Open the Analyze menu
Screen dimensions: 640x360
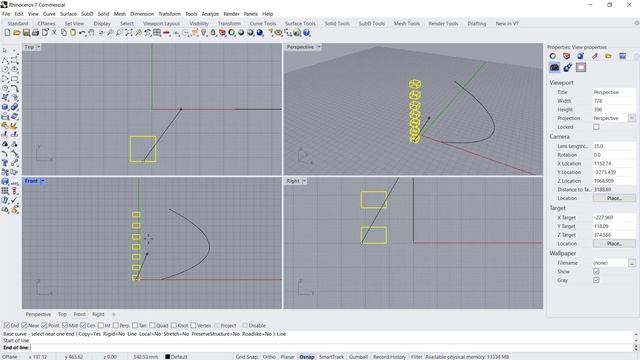pos(210,14)
